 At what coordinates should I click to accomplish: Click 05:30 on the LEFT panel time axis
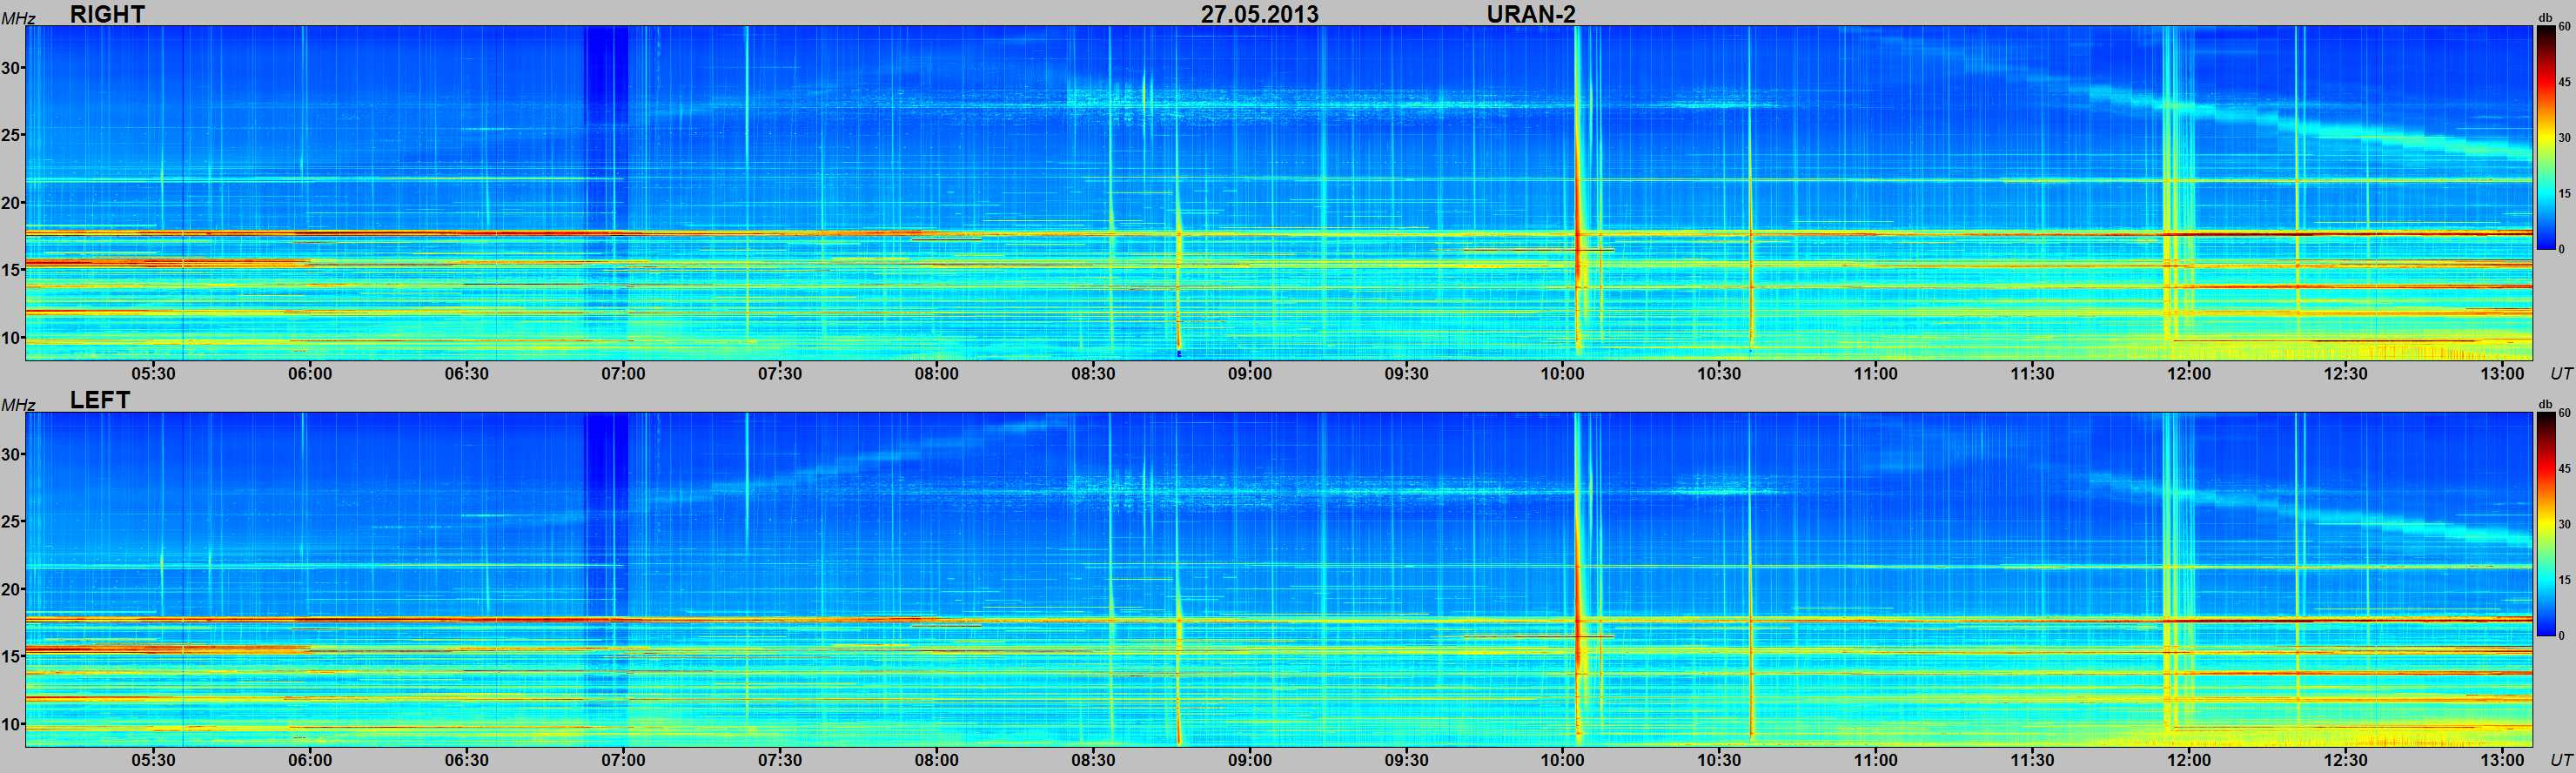[154, 760]
